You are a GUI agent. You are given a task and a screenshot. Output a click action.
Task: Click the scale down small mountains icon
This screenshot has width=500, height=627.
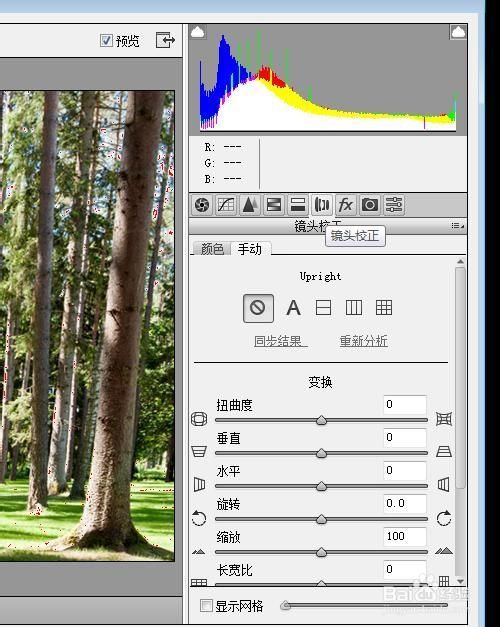pyautogui.click(x=198, y=552)
